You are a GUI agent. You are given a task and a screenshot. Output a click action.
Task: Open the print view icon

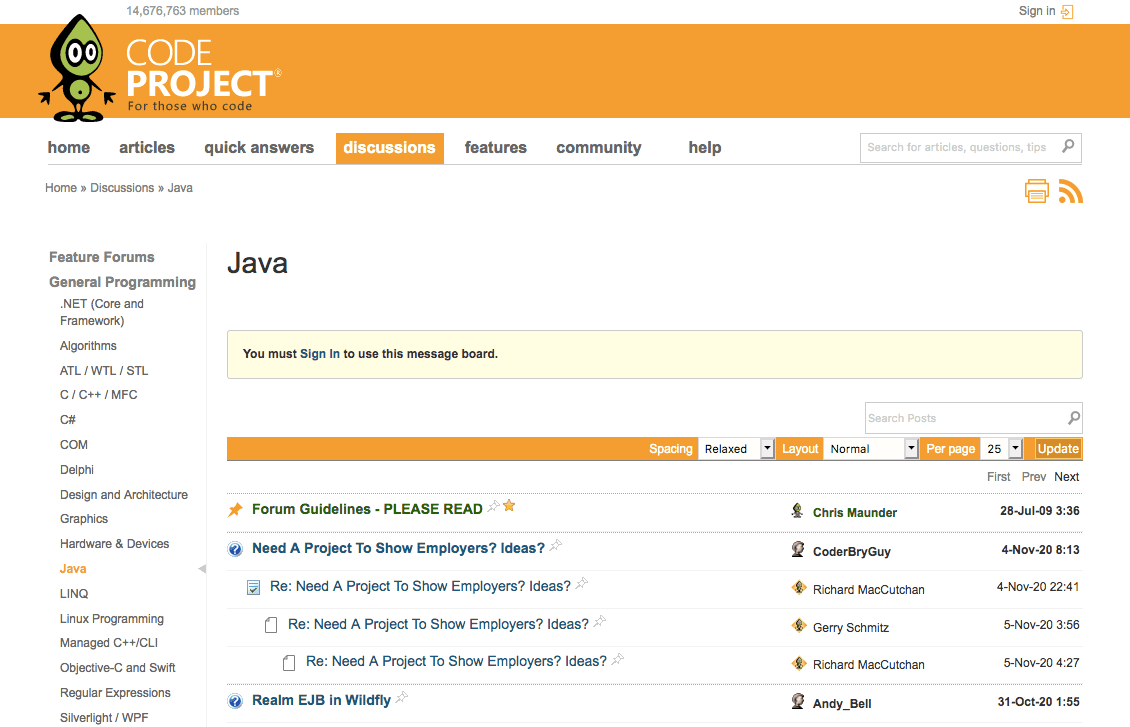pyautogui.click(x=1037, y=191)
